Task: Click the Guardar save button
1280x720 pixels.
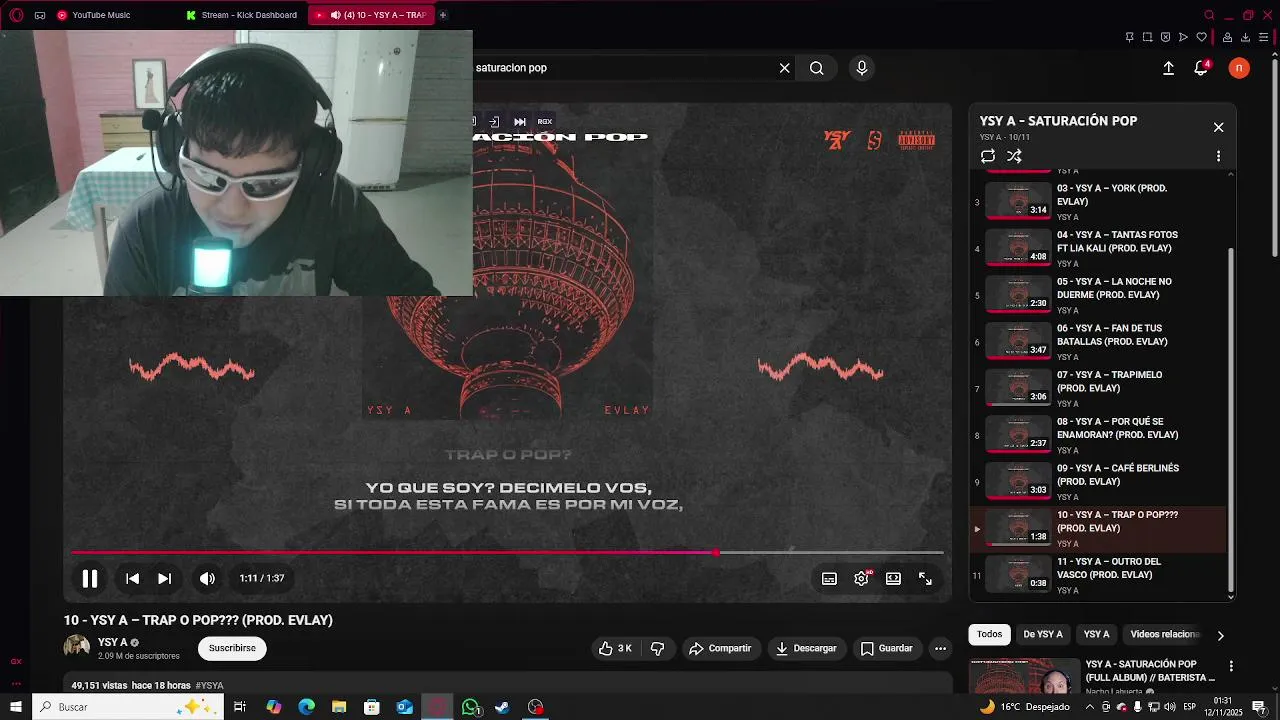Action: point(886,648)
